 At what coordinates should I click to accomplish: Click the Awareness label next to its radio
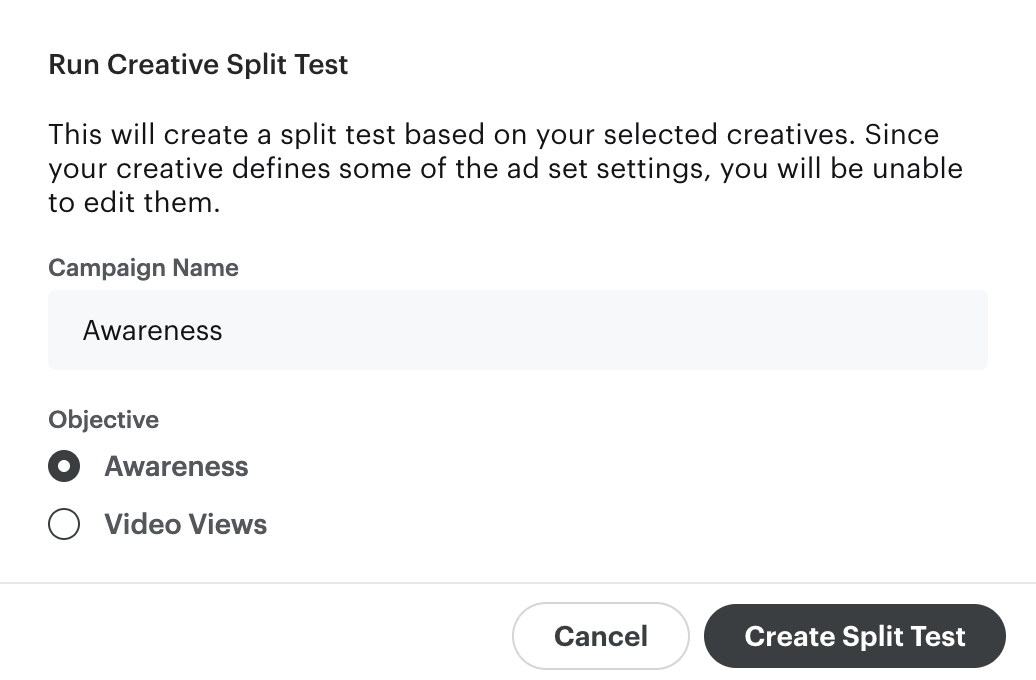click(x=176, y=466)
